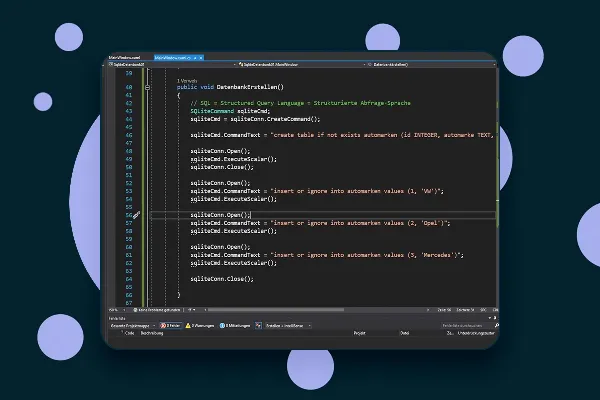This screenshot has width=600, height=400.
Task: Click the '1 Verweis' CodeLens link
Action: pos(187,81)
